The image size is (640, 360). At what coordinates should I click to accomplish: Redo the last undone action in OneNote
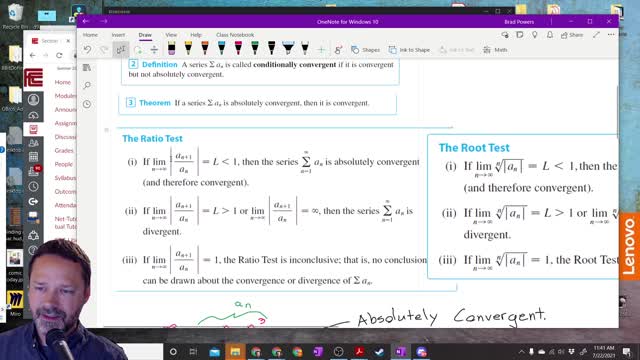[x=104, y=50]
